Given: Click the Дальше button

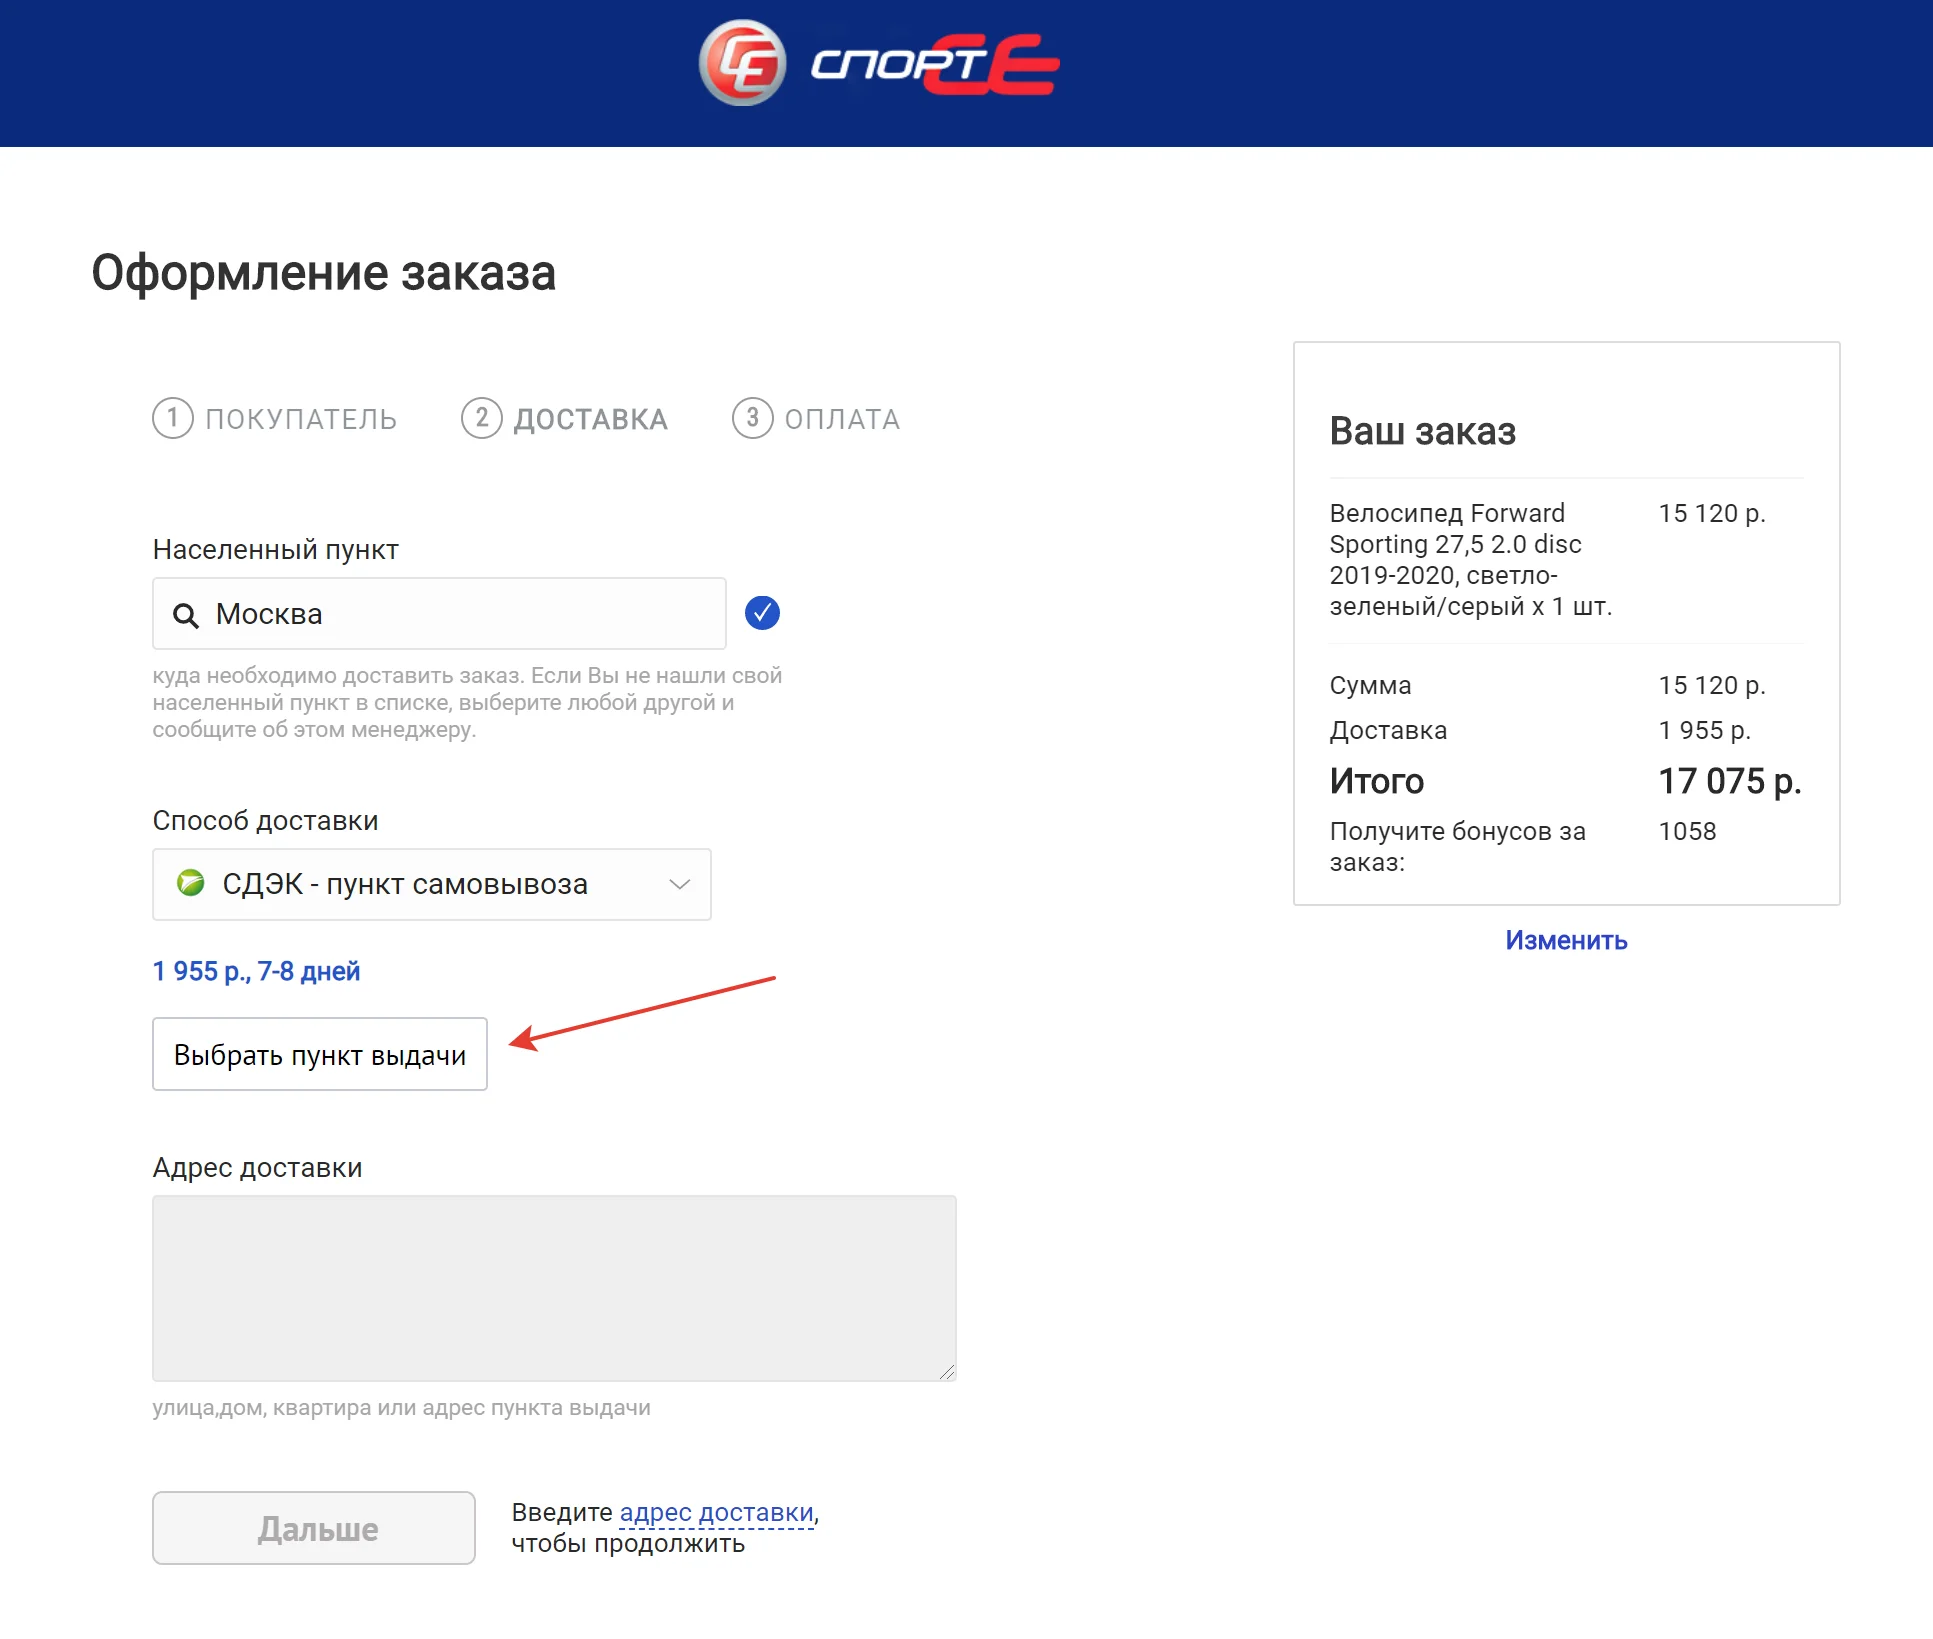Looking at the screenshot, I should (314, 1528).
